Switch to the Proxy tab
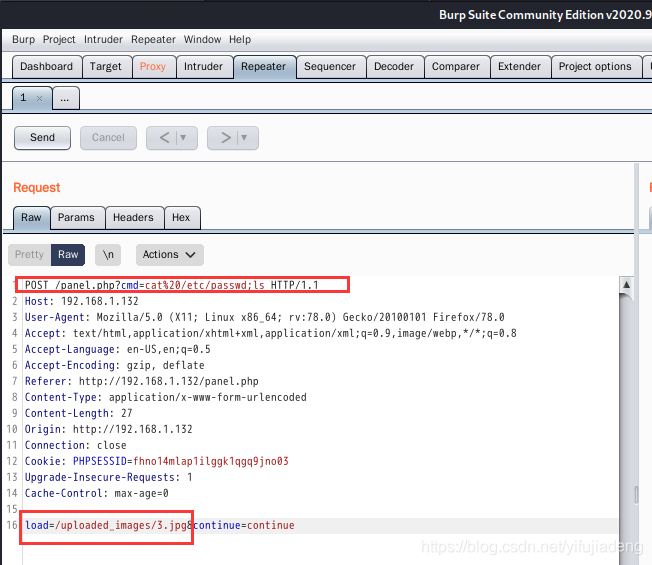652x565 pixels. pos(153,67)
